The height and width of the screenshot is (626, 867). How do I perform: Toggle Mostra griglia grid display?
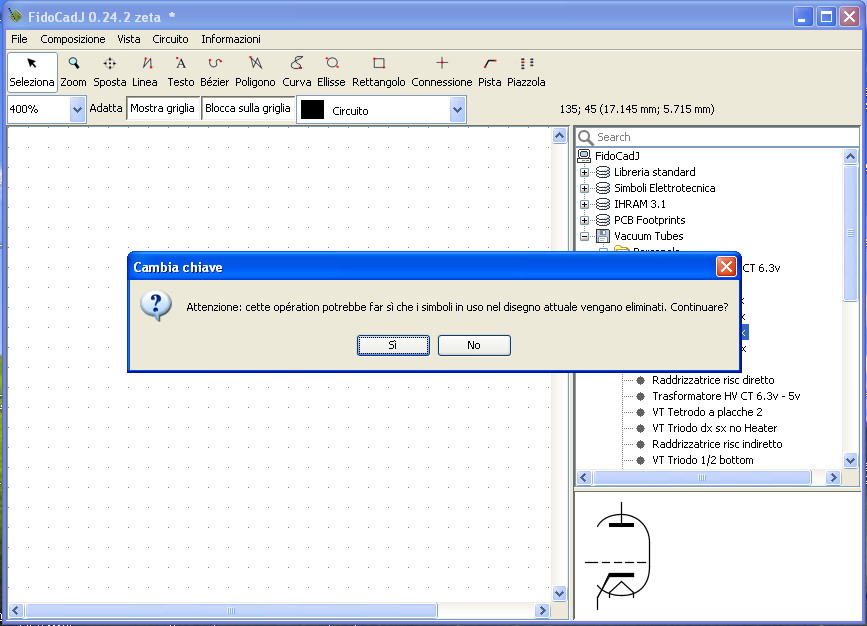pos(162,108)
